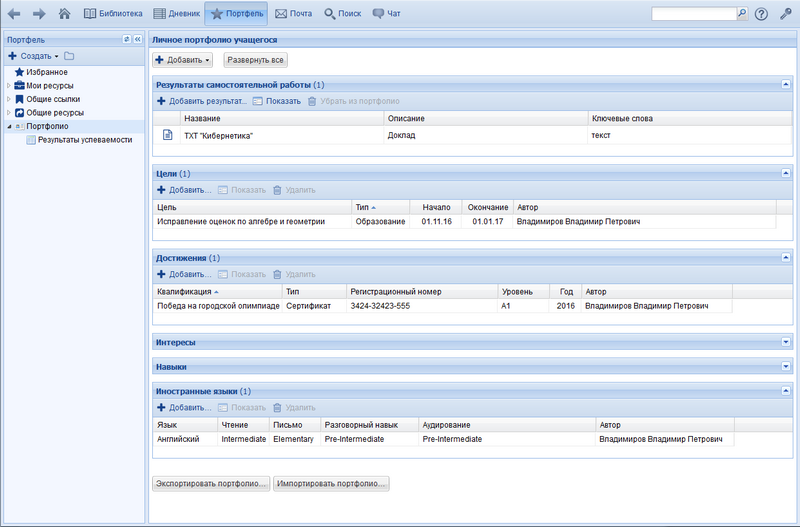
Task: Collapse the Цели section
Action: pos(786,173)
